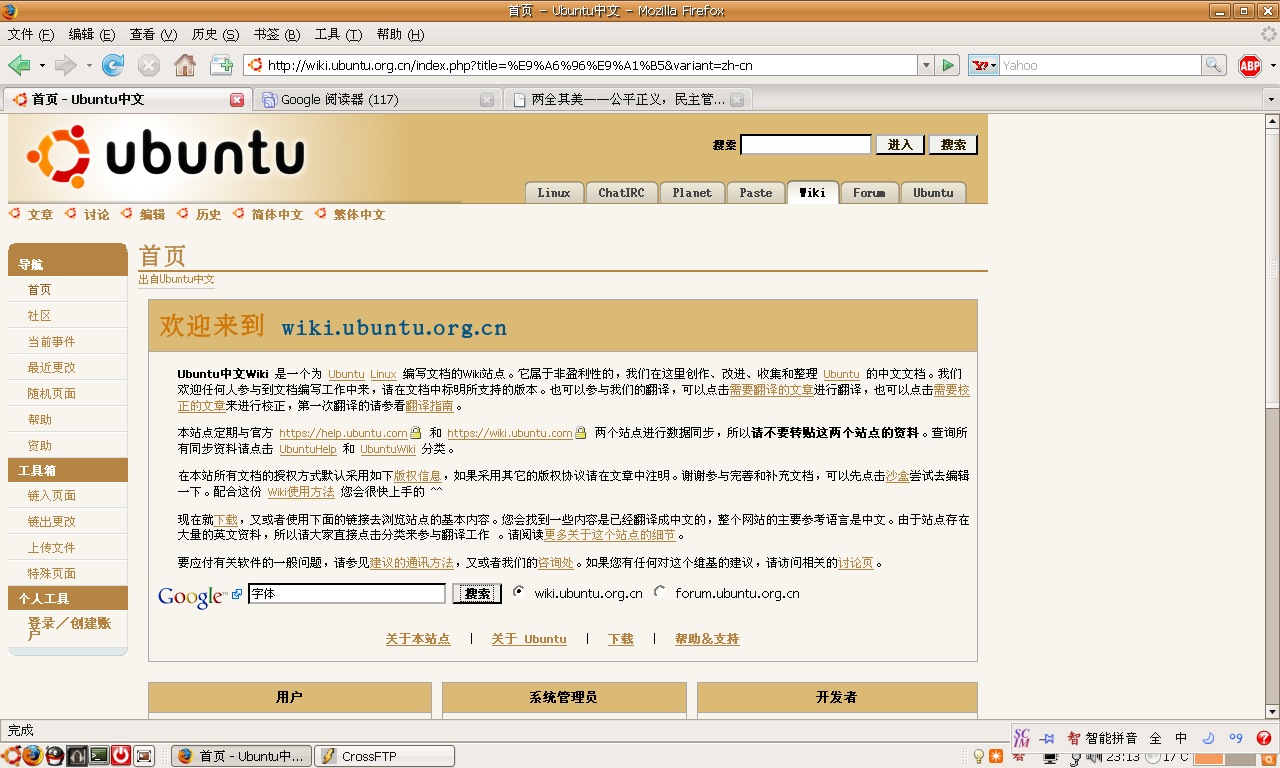1280x768 pixels.
Task: Open the back button history dropdown arrow
Action: 42,66
